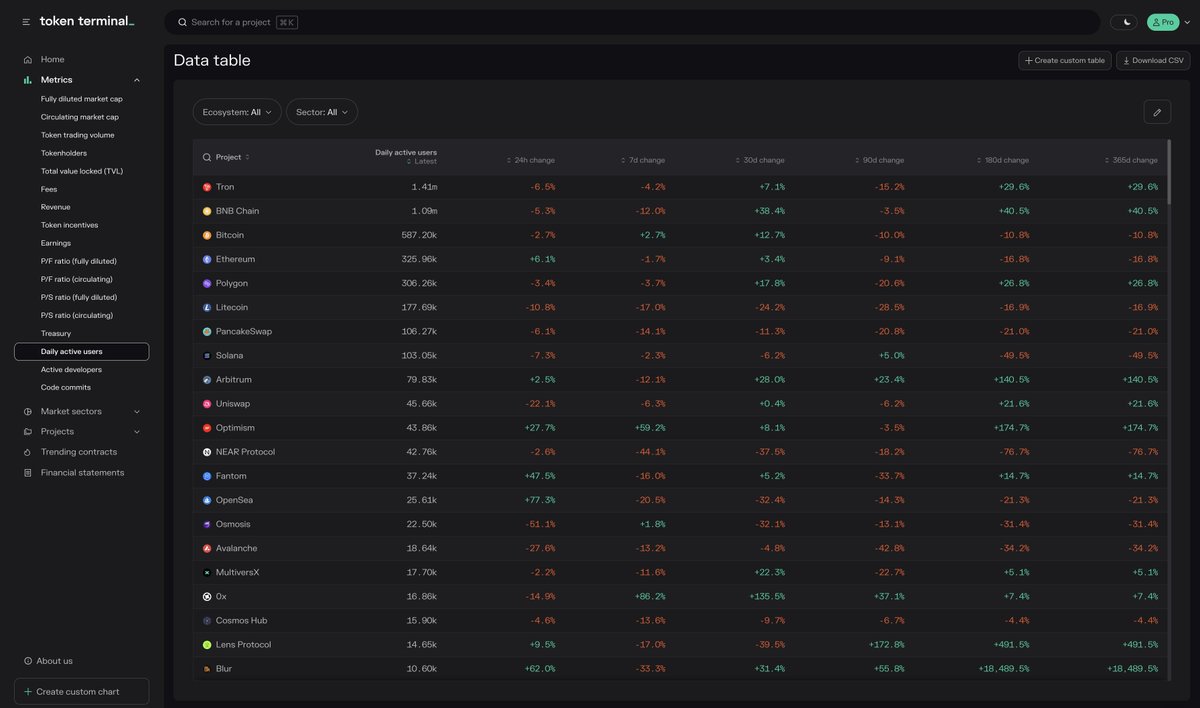Select Blur's +18,489.5% 365d change cell
Screen dimensions: 1200x708
tap(1132, 669)
